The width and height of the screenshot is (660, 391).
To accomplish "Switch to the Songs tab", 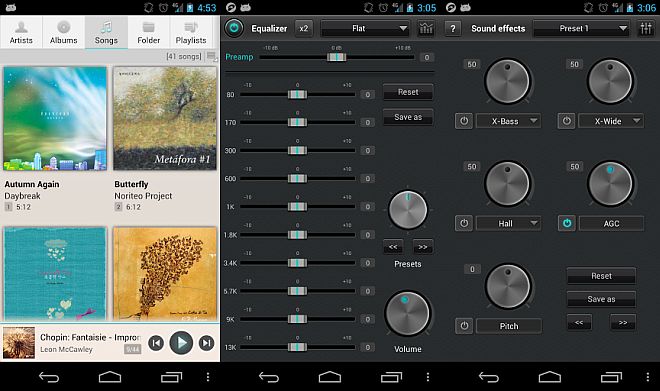I will tap(106, 33).
